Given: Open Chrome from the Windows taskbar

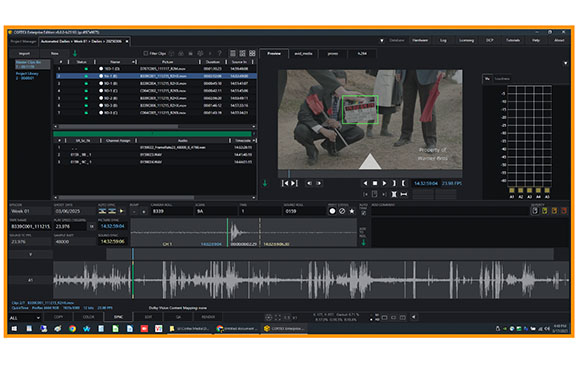Looking at the screenshot, I should click(72, 329).
